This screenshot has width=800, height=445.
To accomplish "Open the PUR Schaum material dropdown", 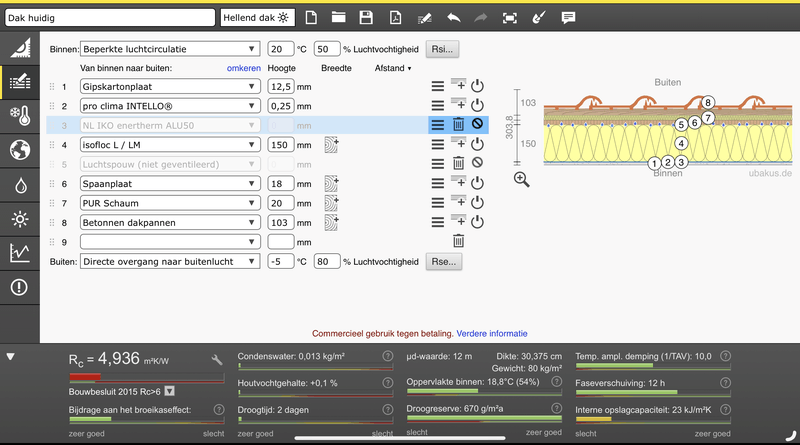I will tap(170, 203).
